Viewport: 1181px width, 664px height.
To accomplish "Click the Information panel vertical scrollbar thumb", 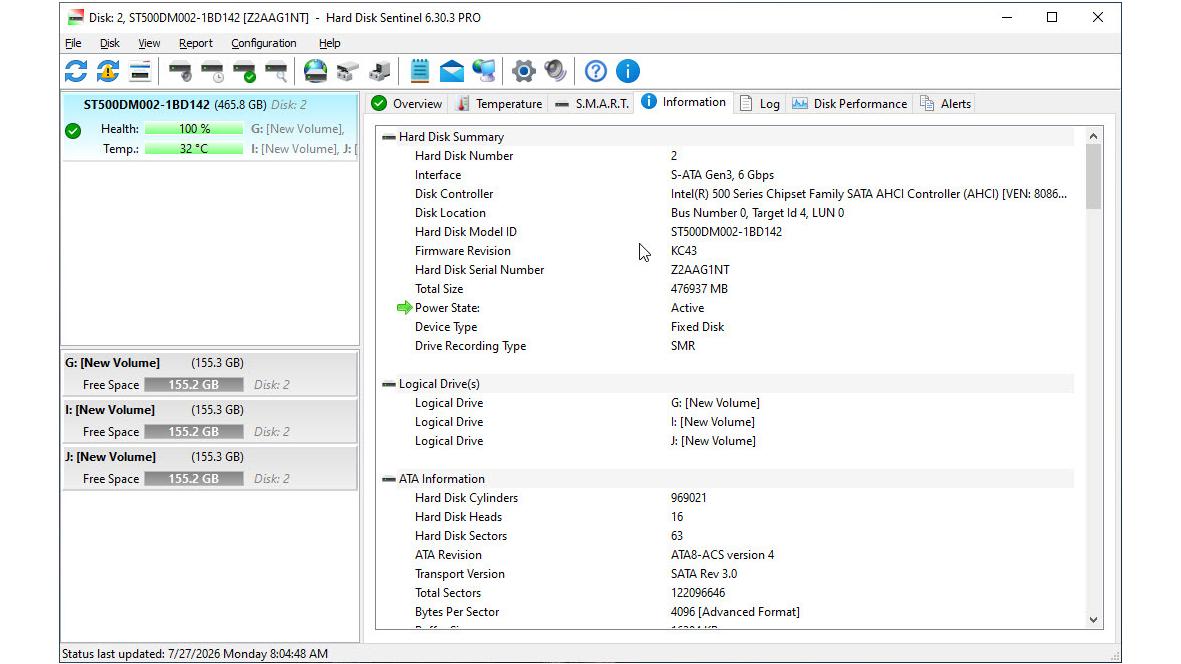I will tap(1094, 176).
